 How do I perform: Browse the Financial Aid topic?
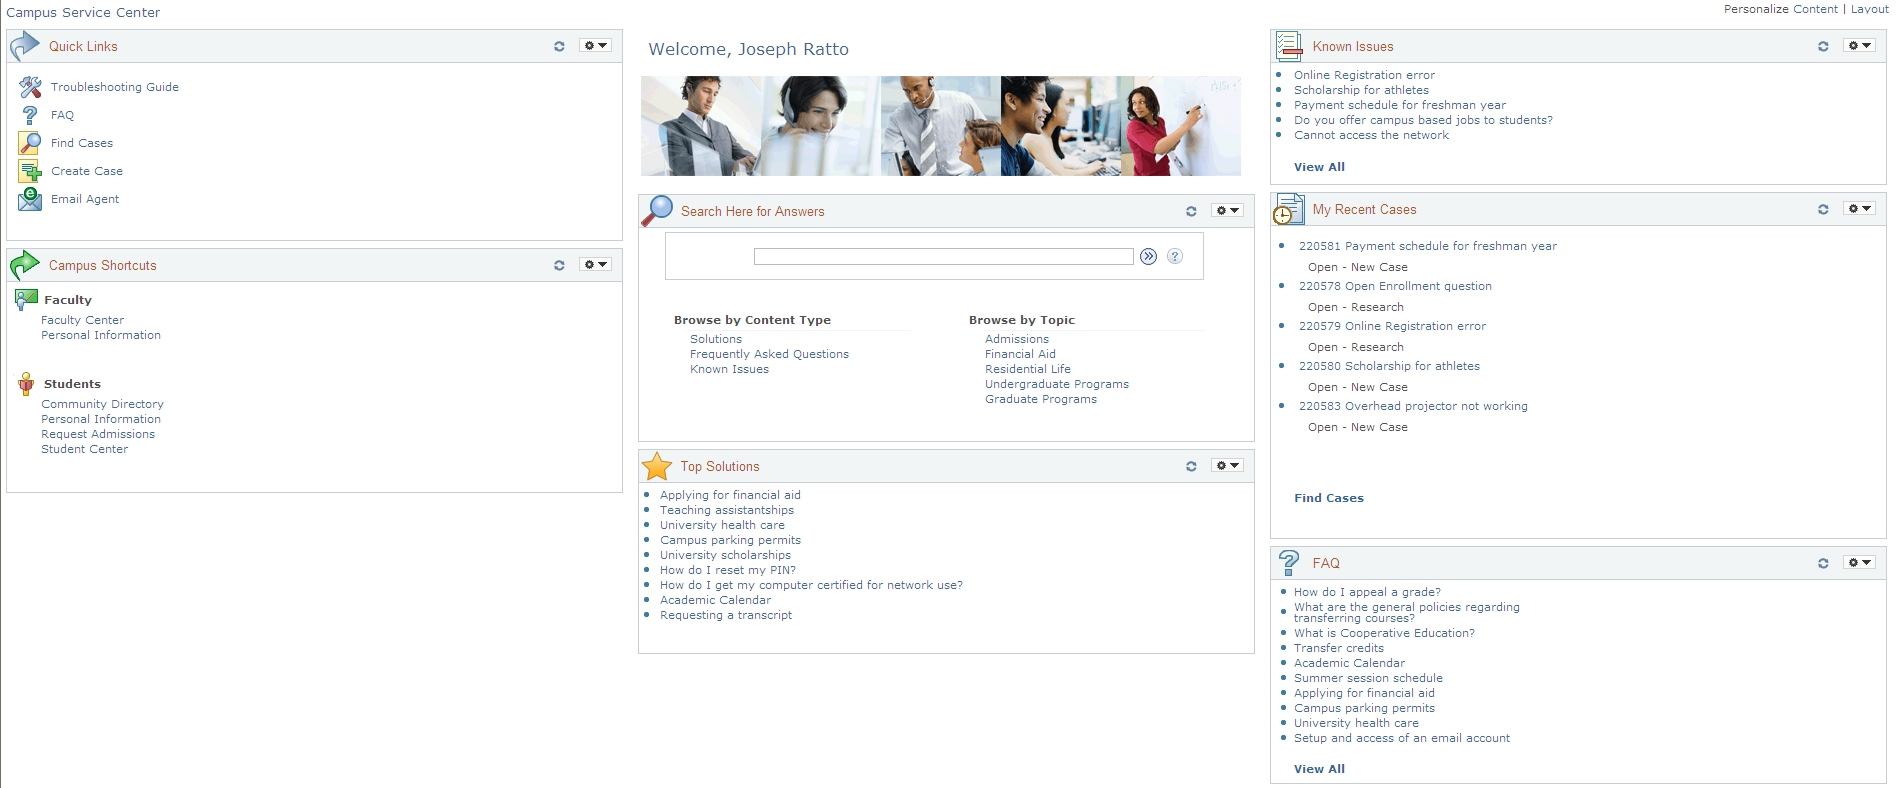[x=1020, y=354]
